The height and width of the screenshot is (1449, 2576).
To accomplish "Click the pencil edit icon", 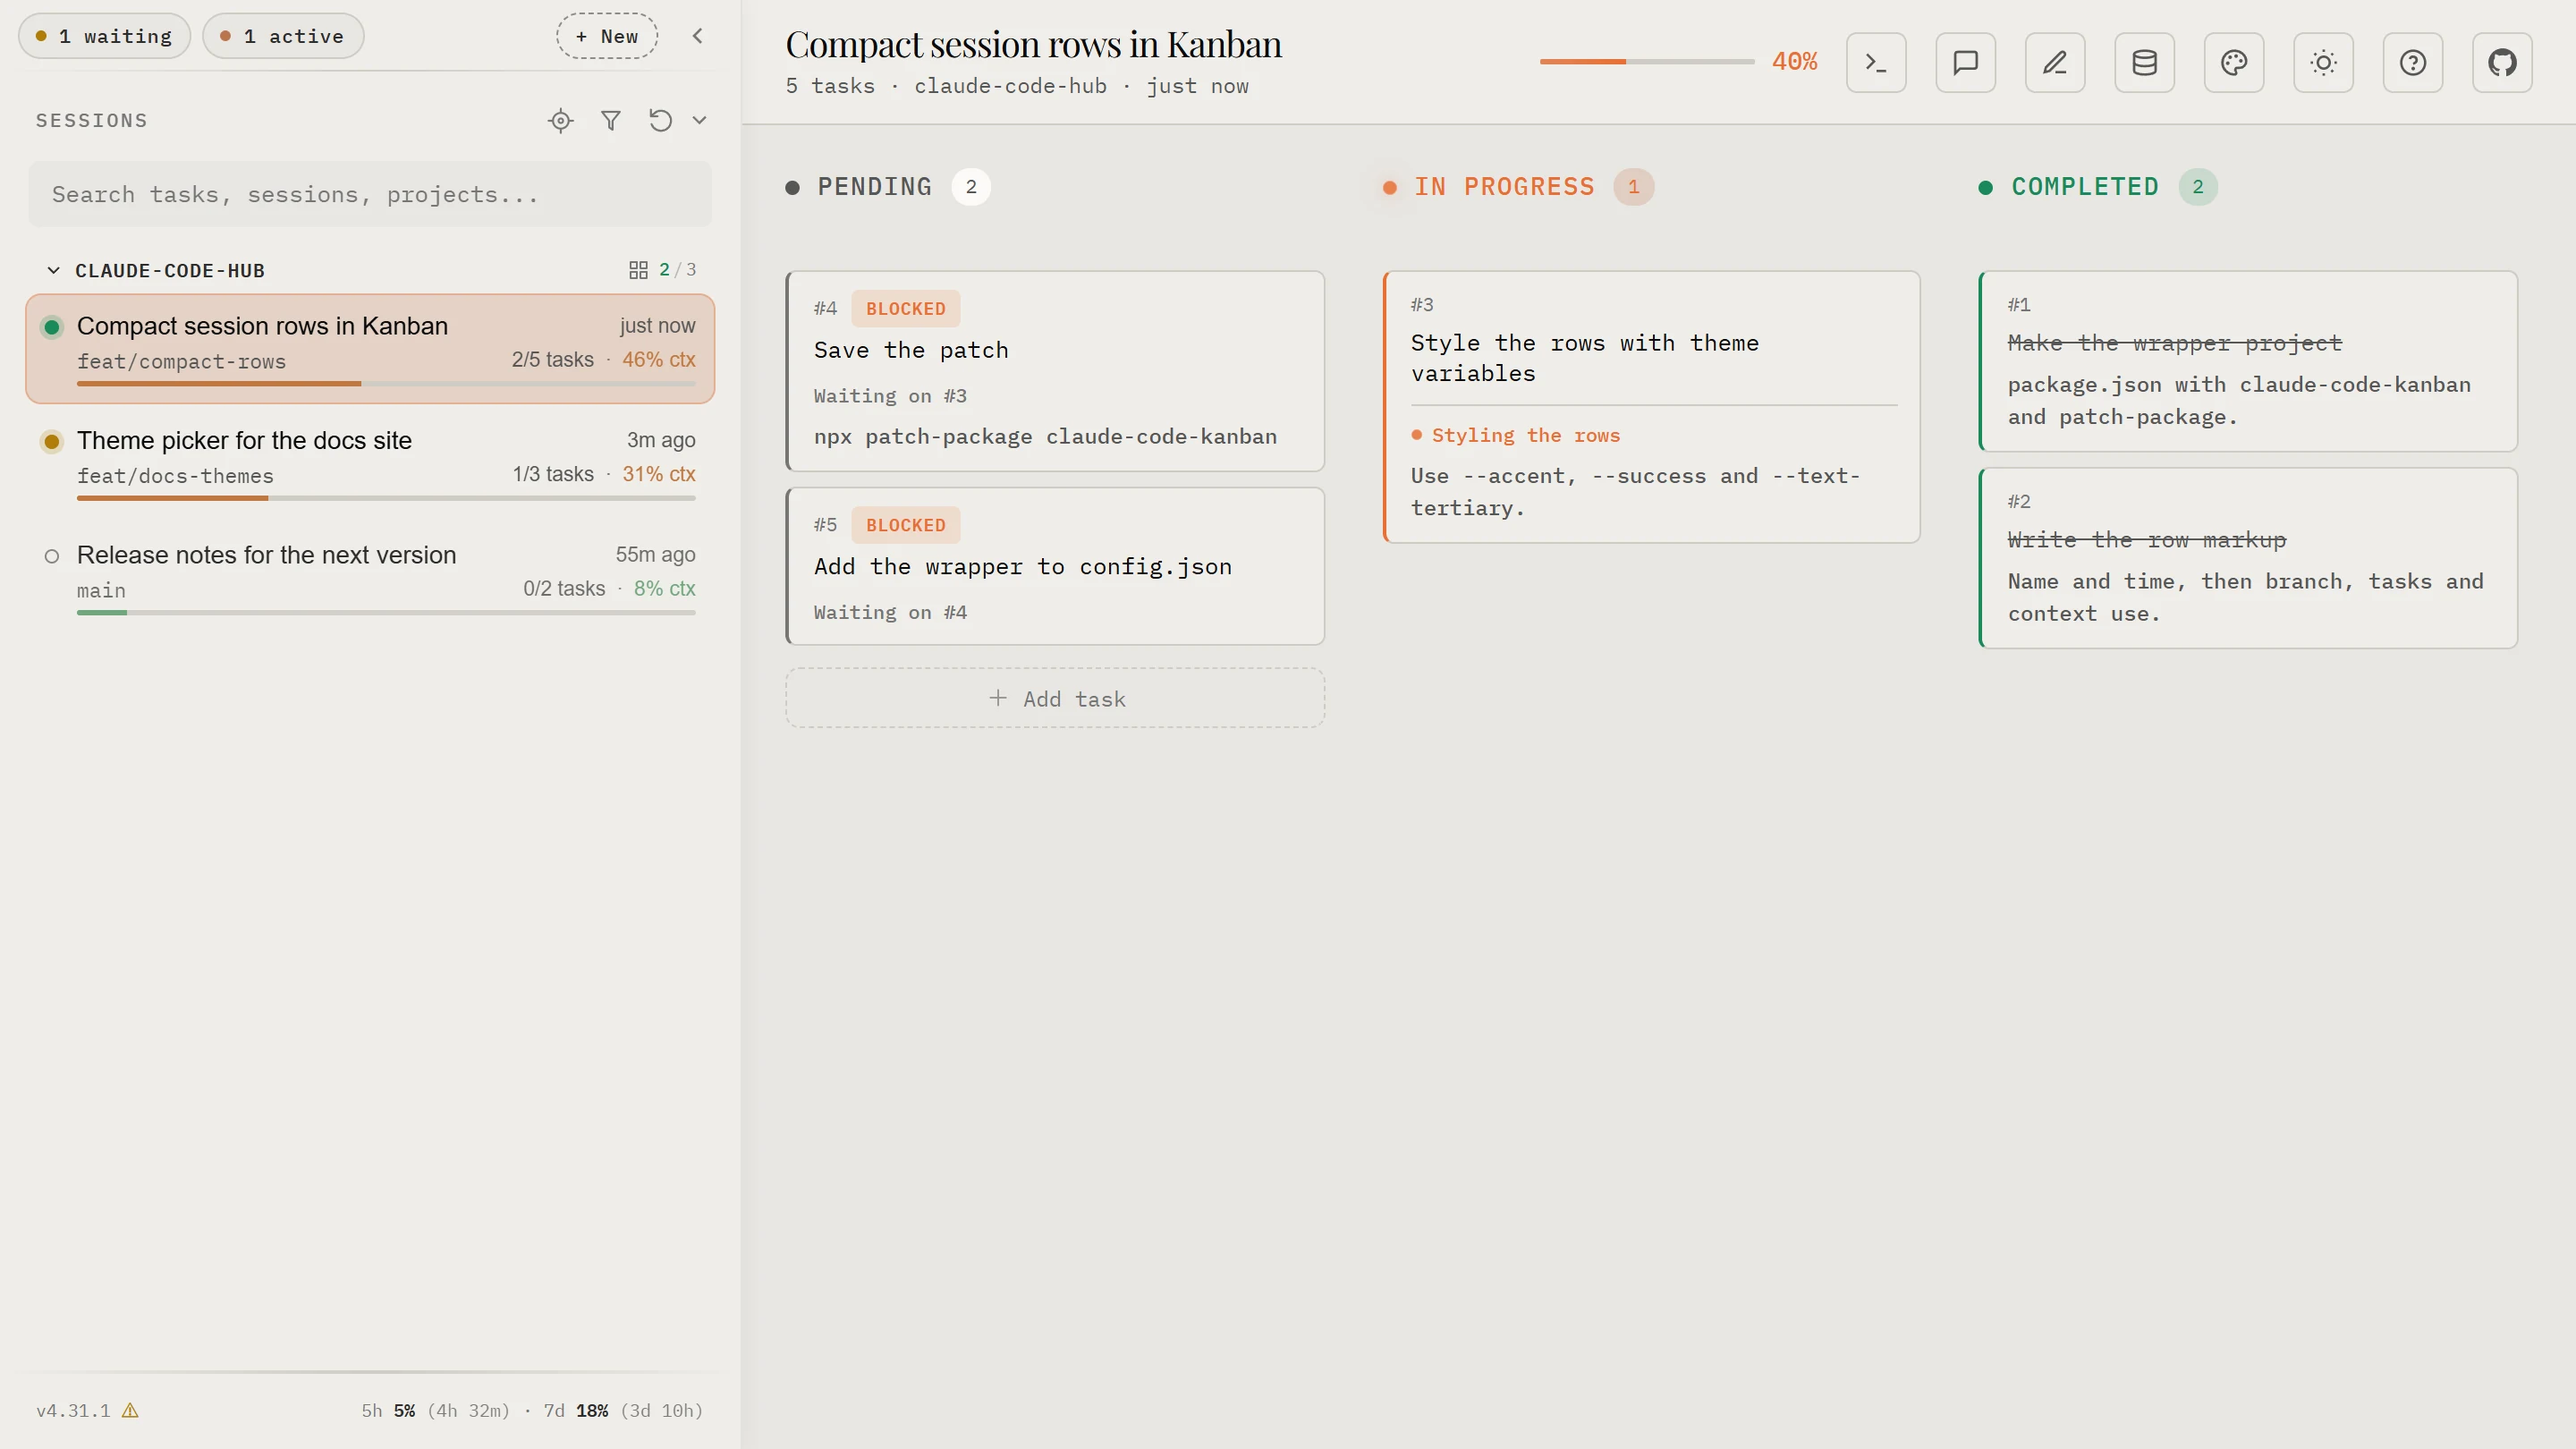I will coord(2054,62).
